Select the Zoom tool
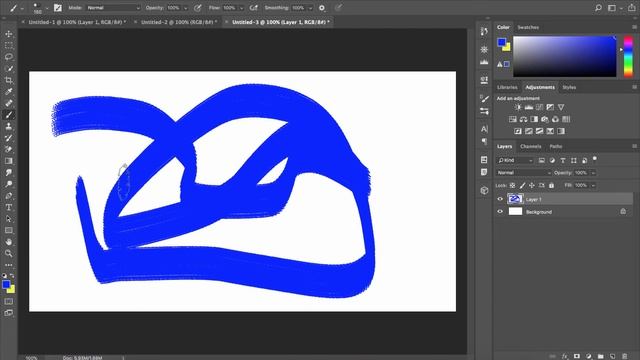 (9, 253)
